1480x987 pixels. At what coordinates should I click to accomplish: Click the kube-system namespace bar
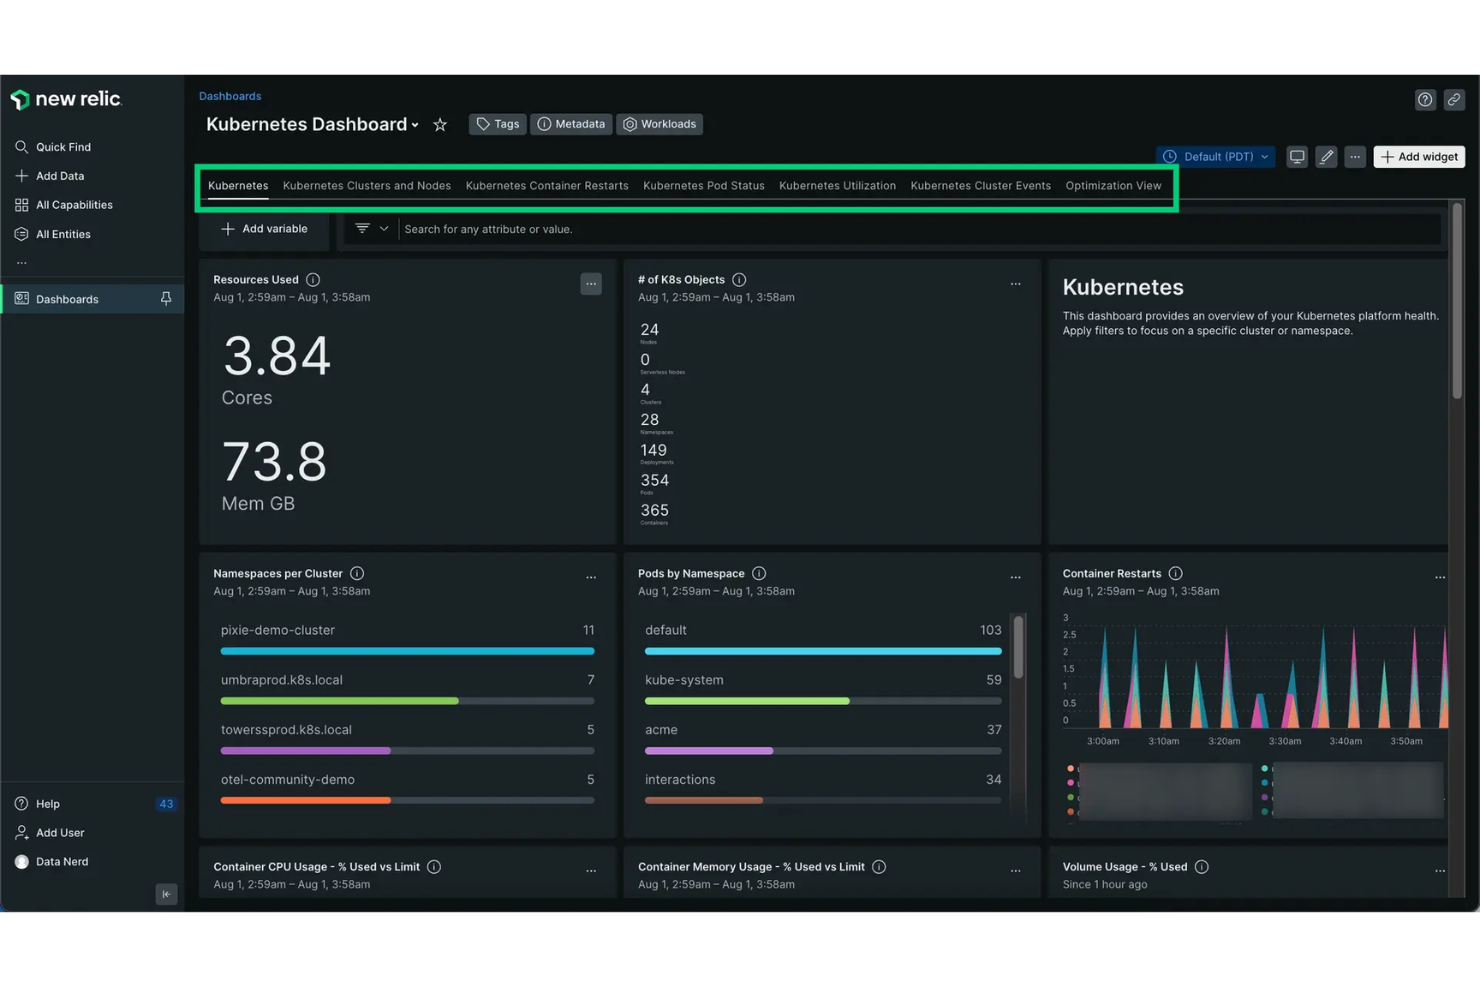coord(823,701)
